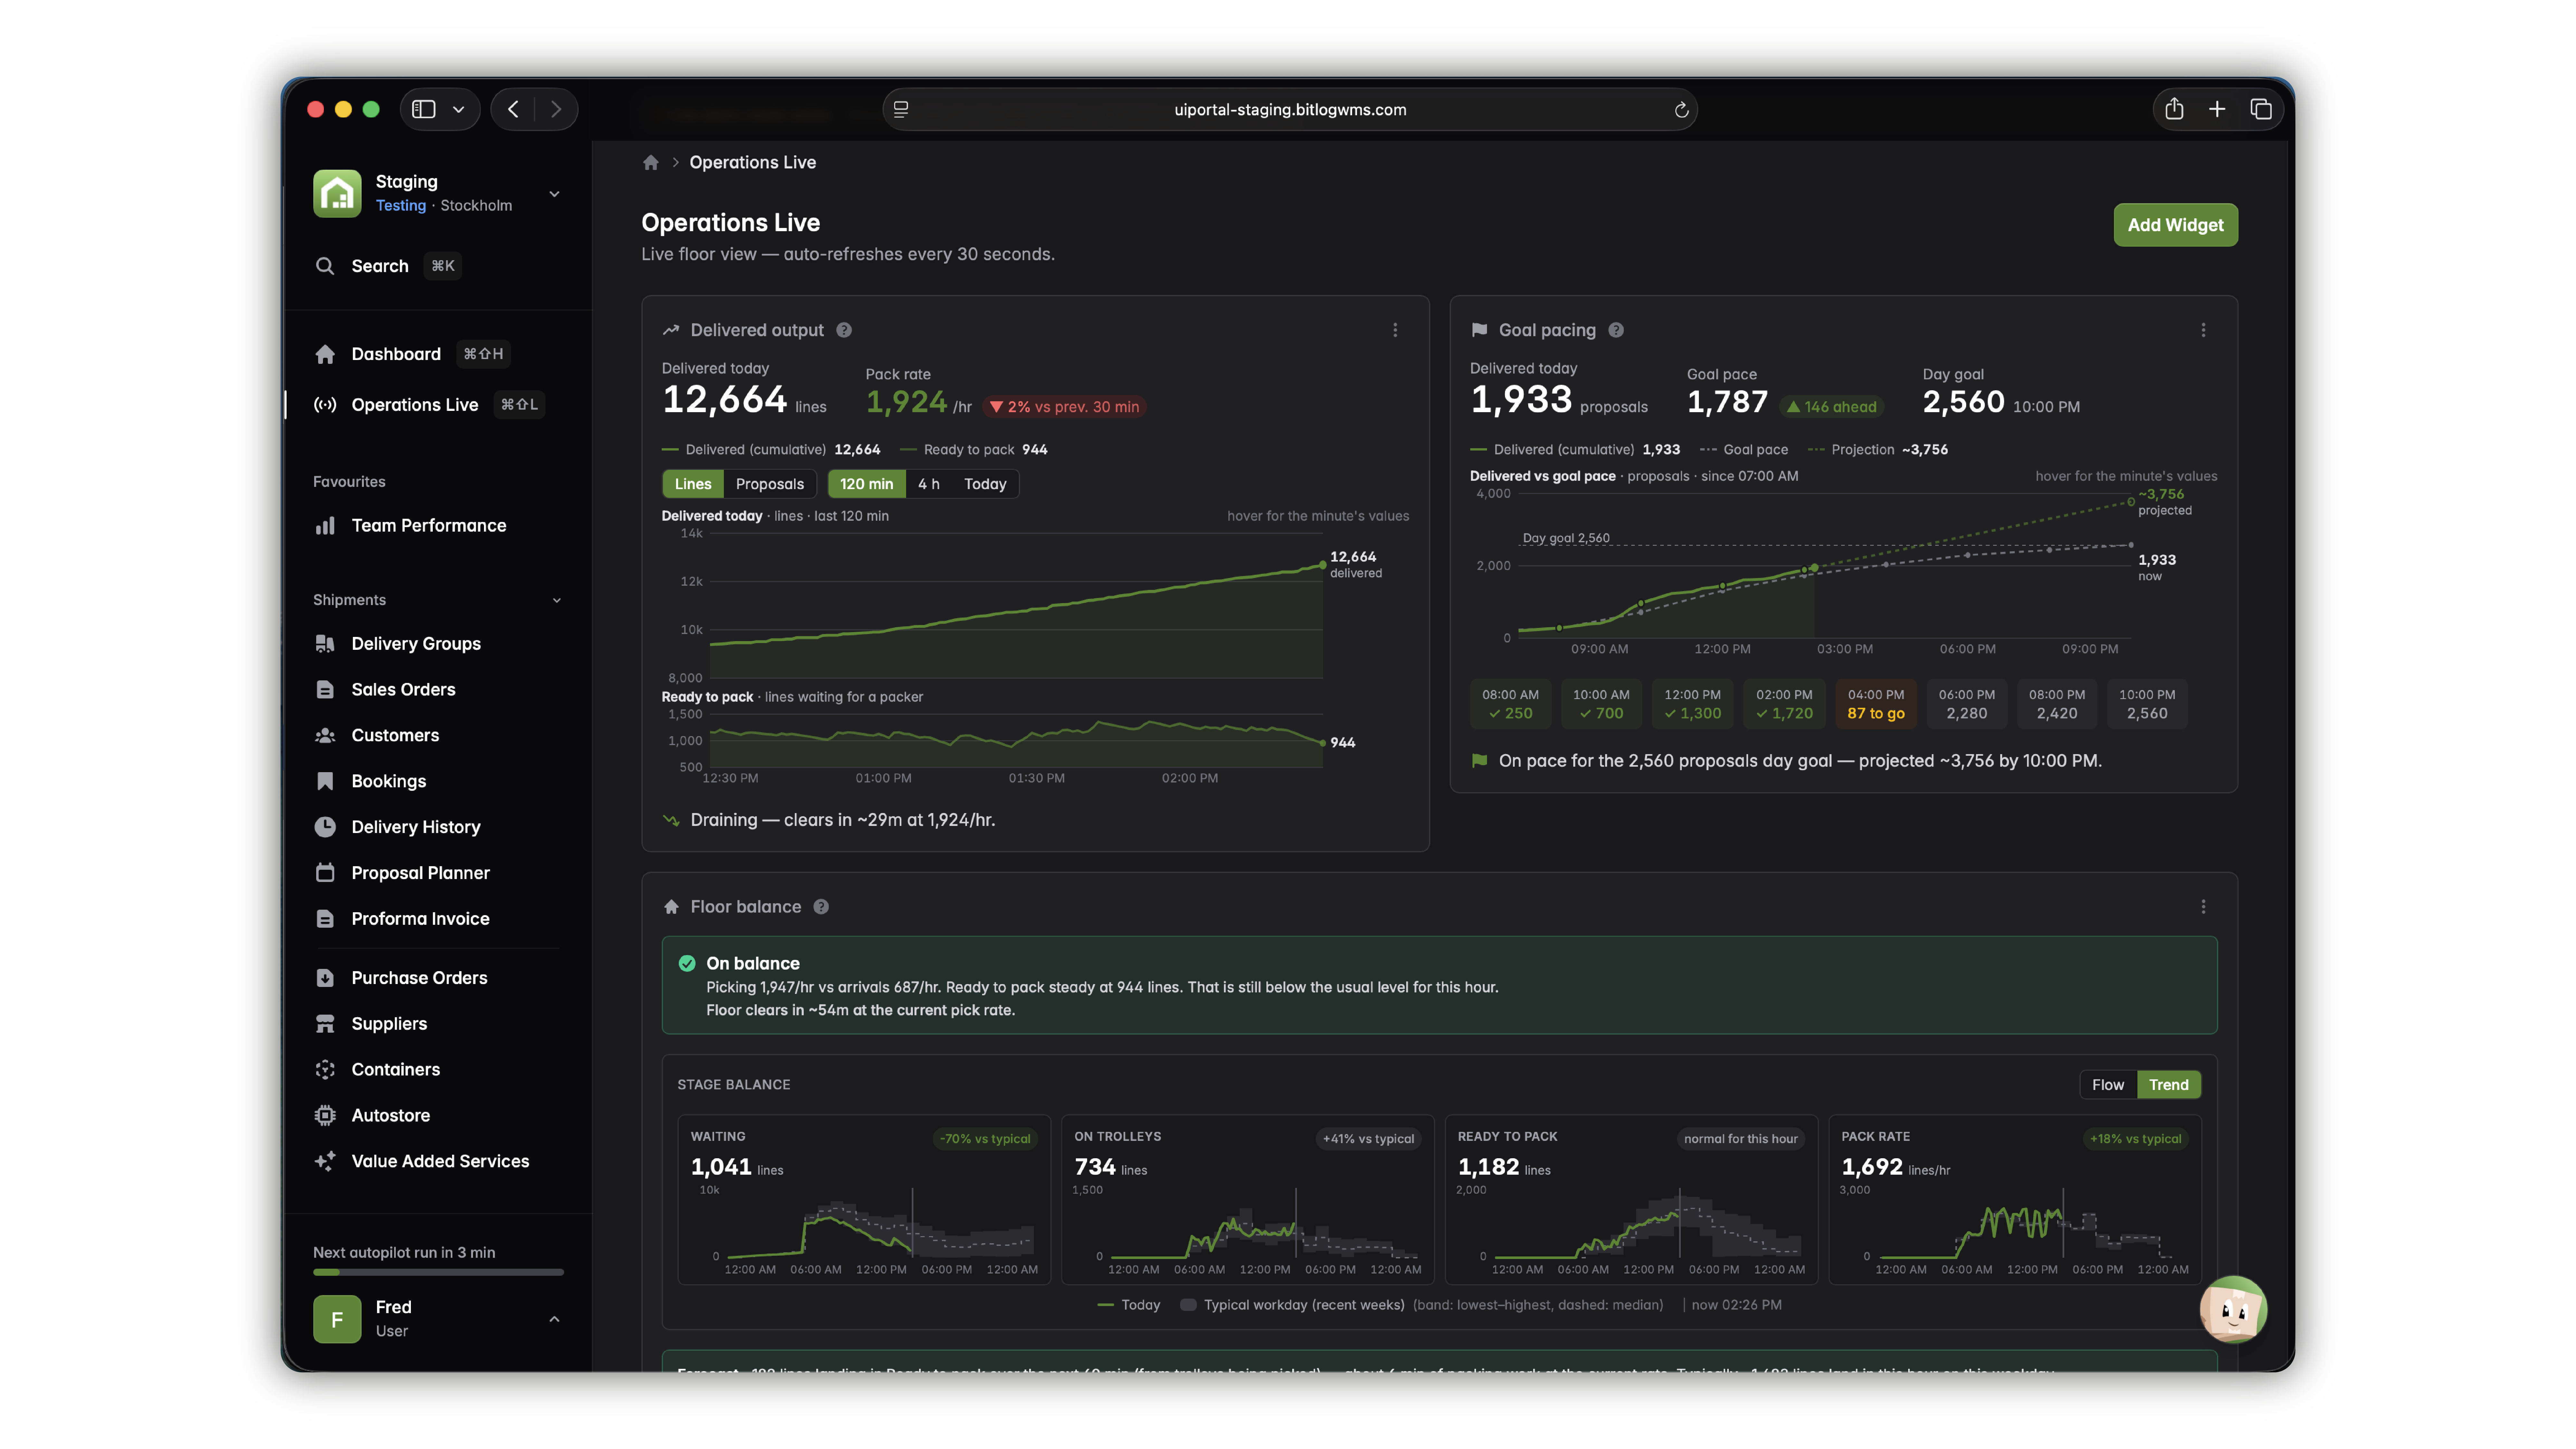2576x1449 pixels.
Task: Click the Search field in sidebar
Action: coord(438,266)
